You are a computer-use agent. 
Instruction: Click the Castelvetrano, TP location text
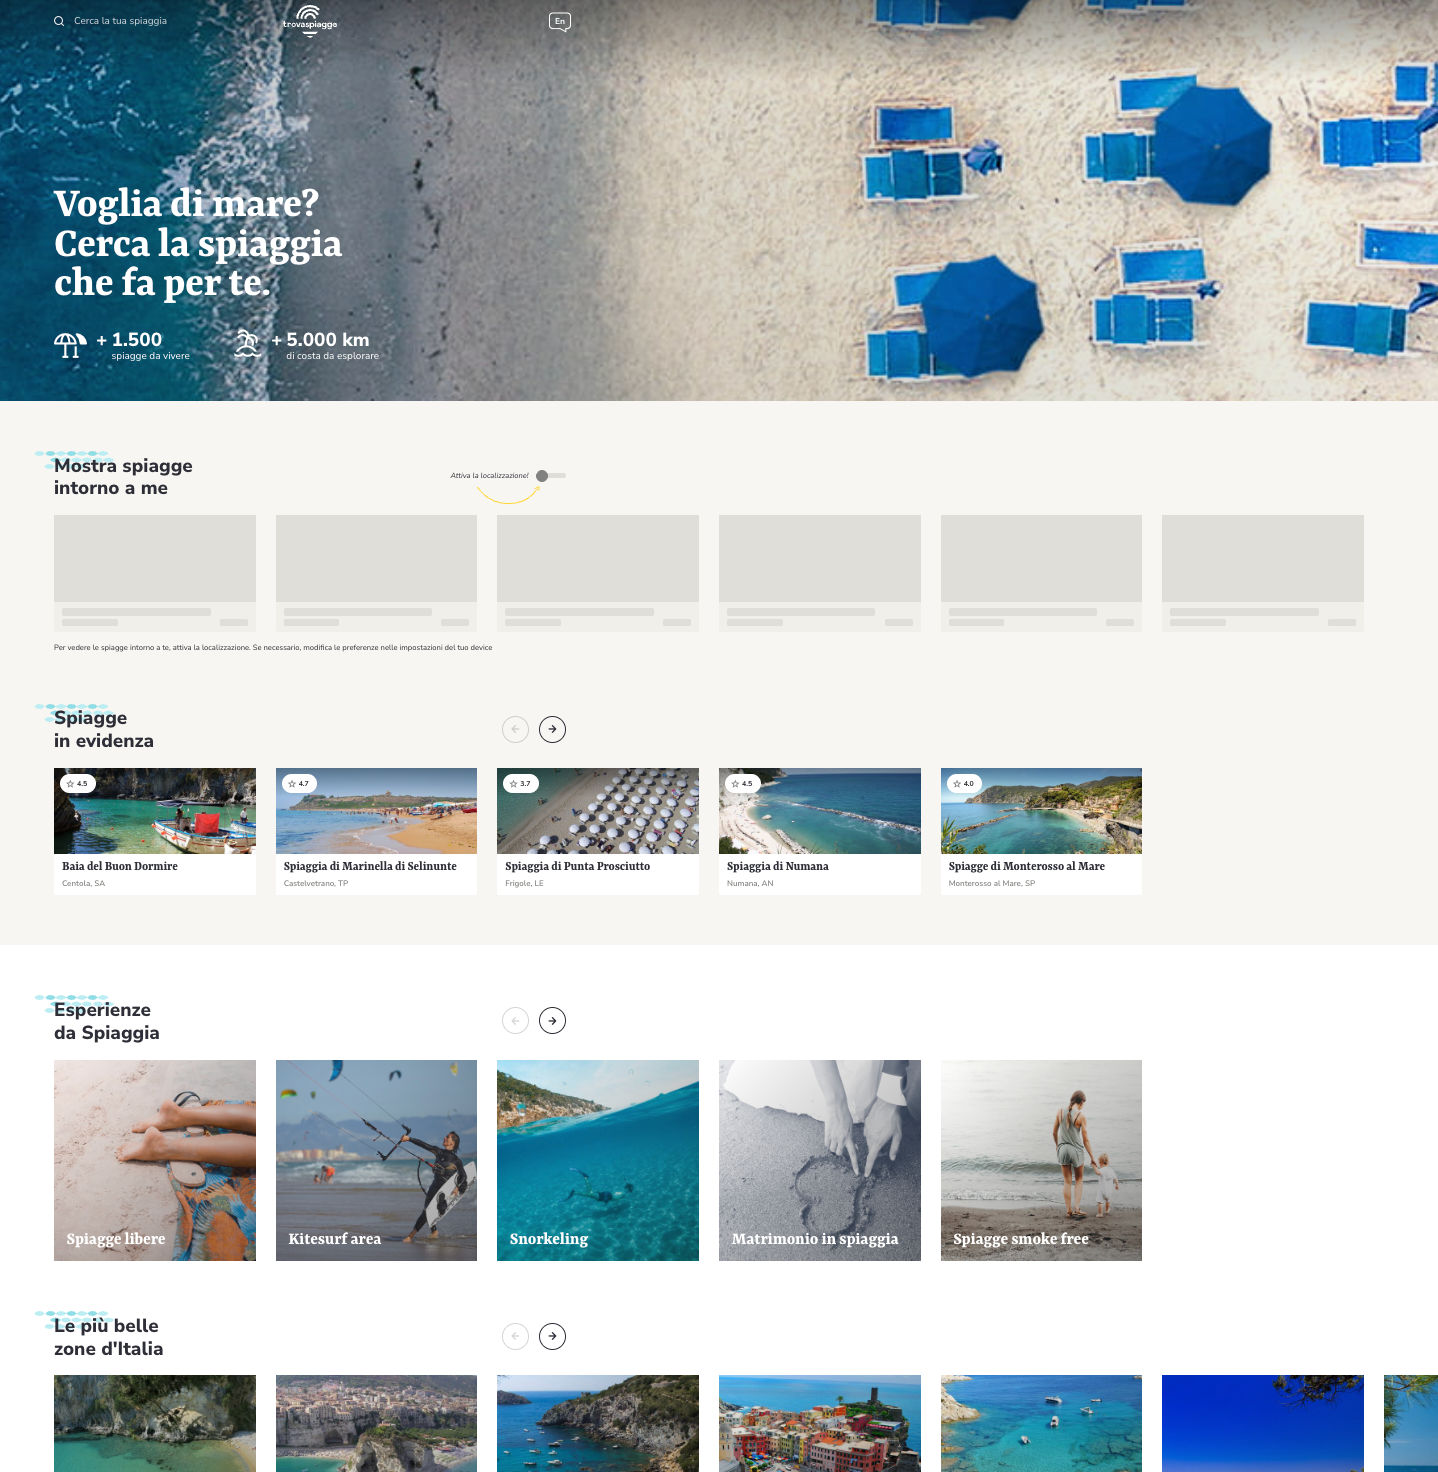[316, 884]
